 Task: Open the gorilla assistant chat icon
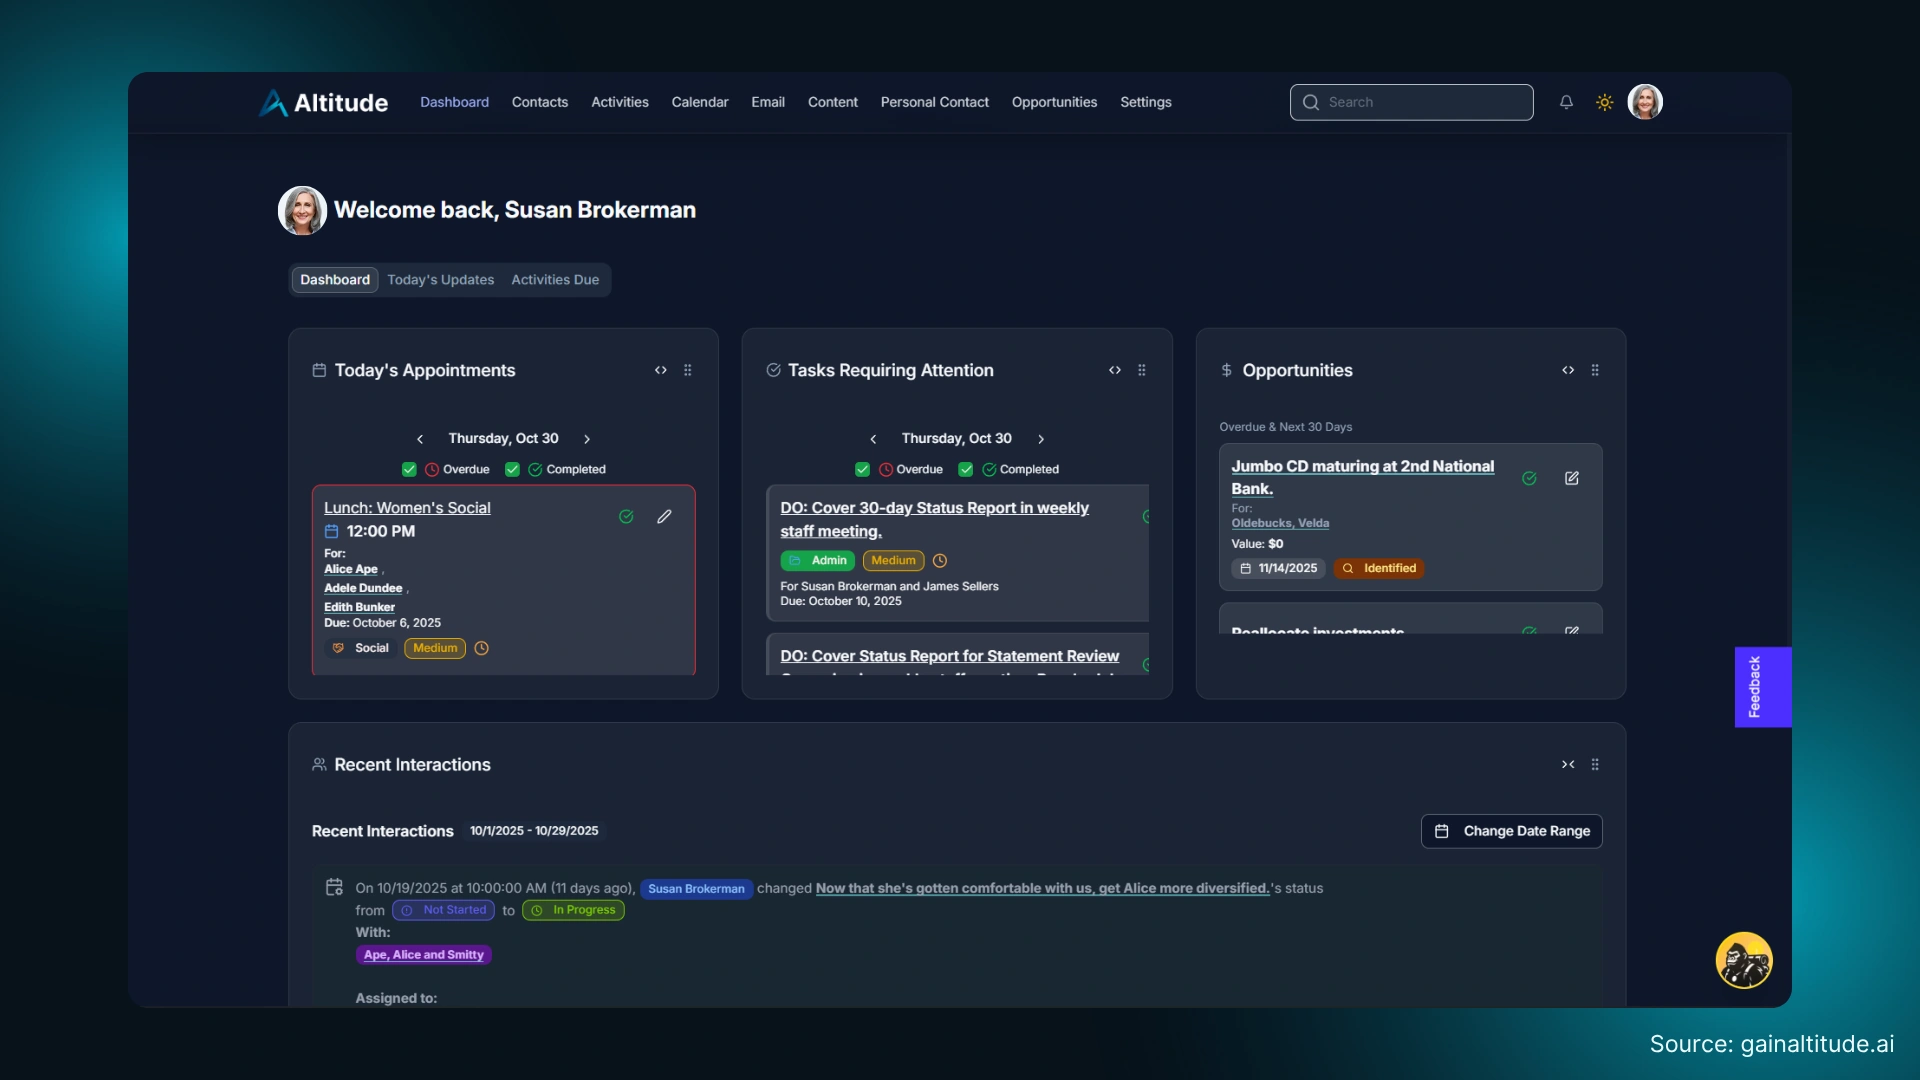(1744, 961)
